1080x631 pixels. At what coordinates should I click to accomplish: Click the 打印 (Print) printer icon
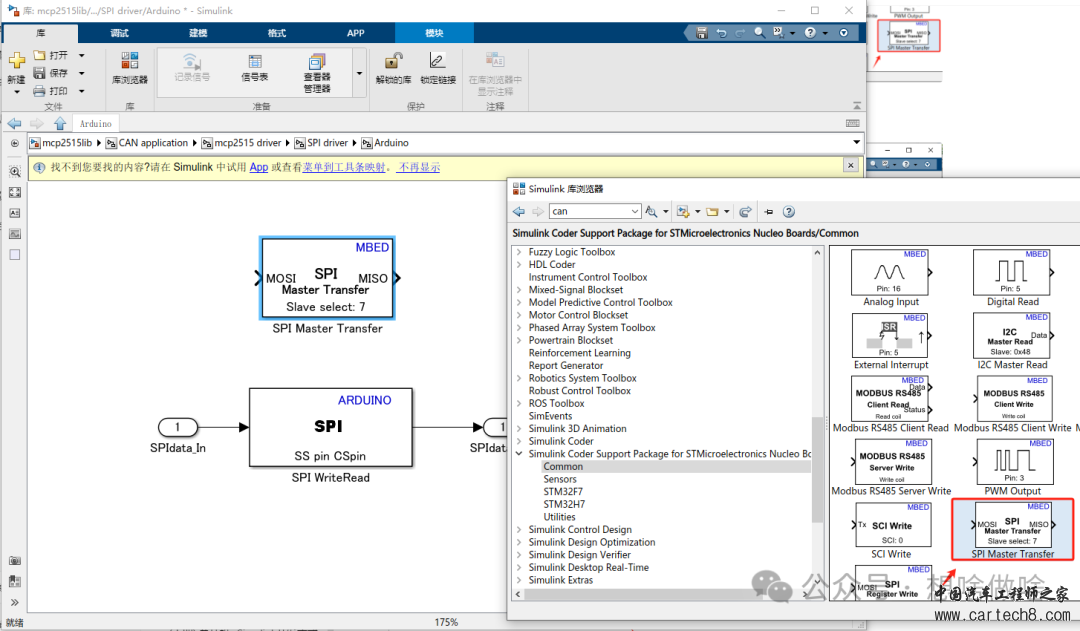click(39, 91)
